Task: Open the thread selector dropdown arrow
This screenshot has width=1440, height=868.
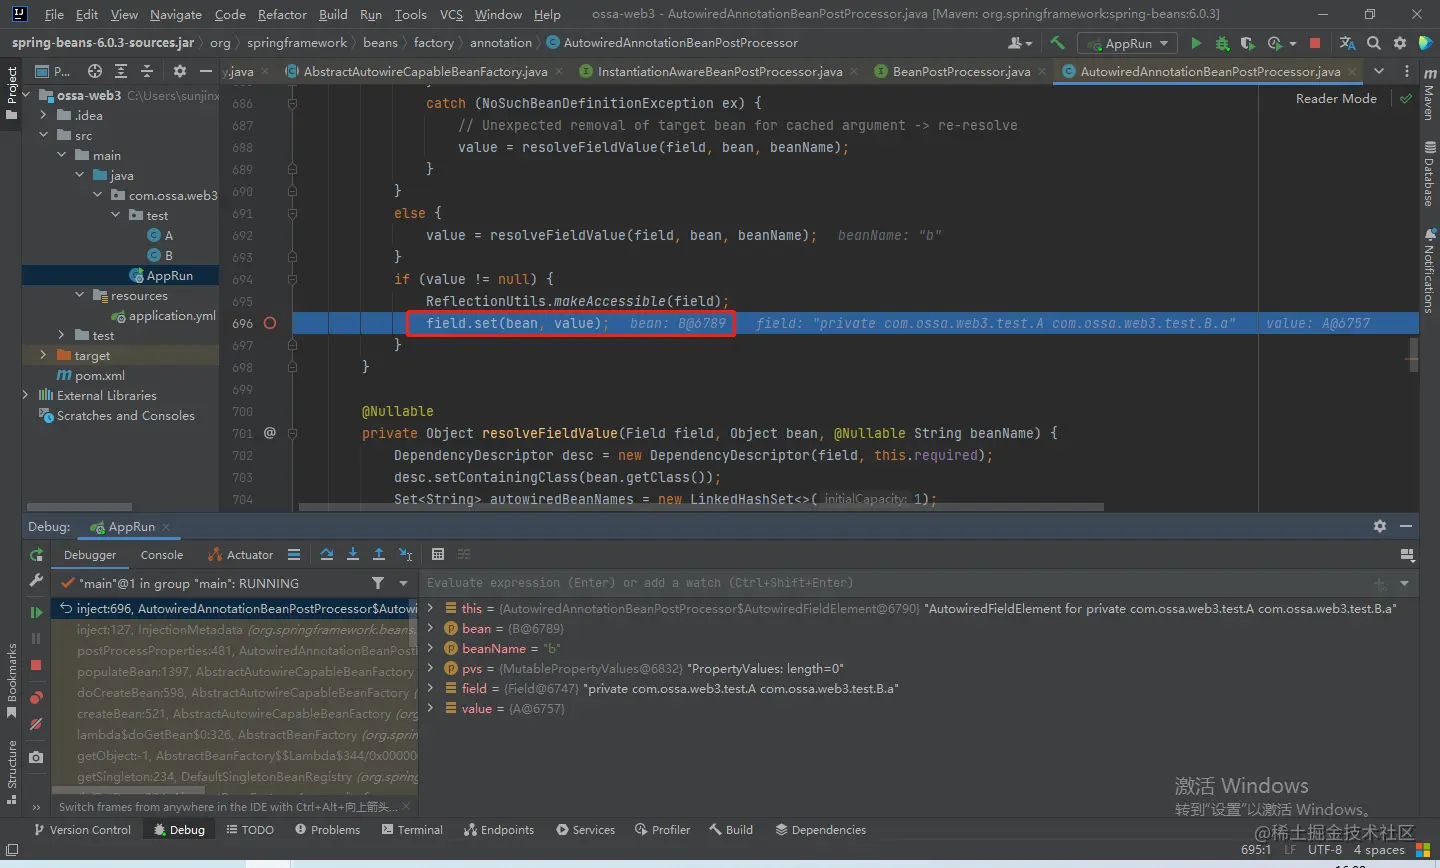Action: (404, 583)
